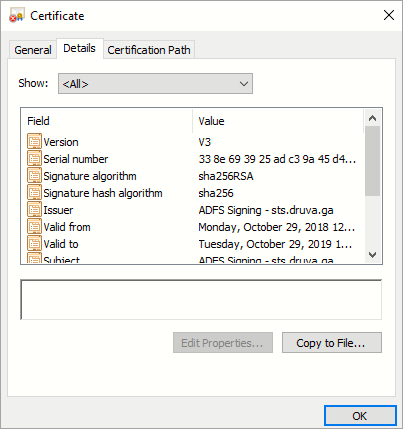Click the Issuer value ADFS Signing - sts.druva.ga
This screenshot has width=403, height=429.
pos(266,210)
